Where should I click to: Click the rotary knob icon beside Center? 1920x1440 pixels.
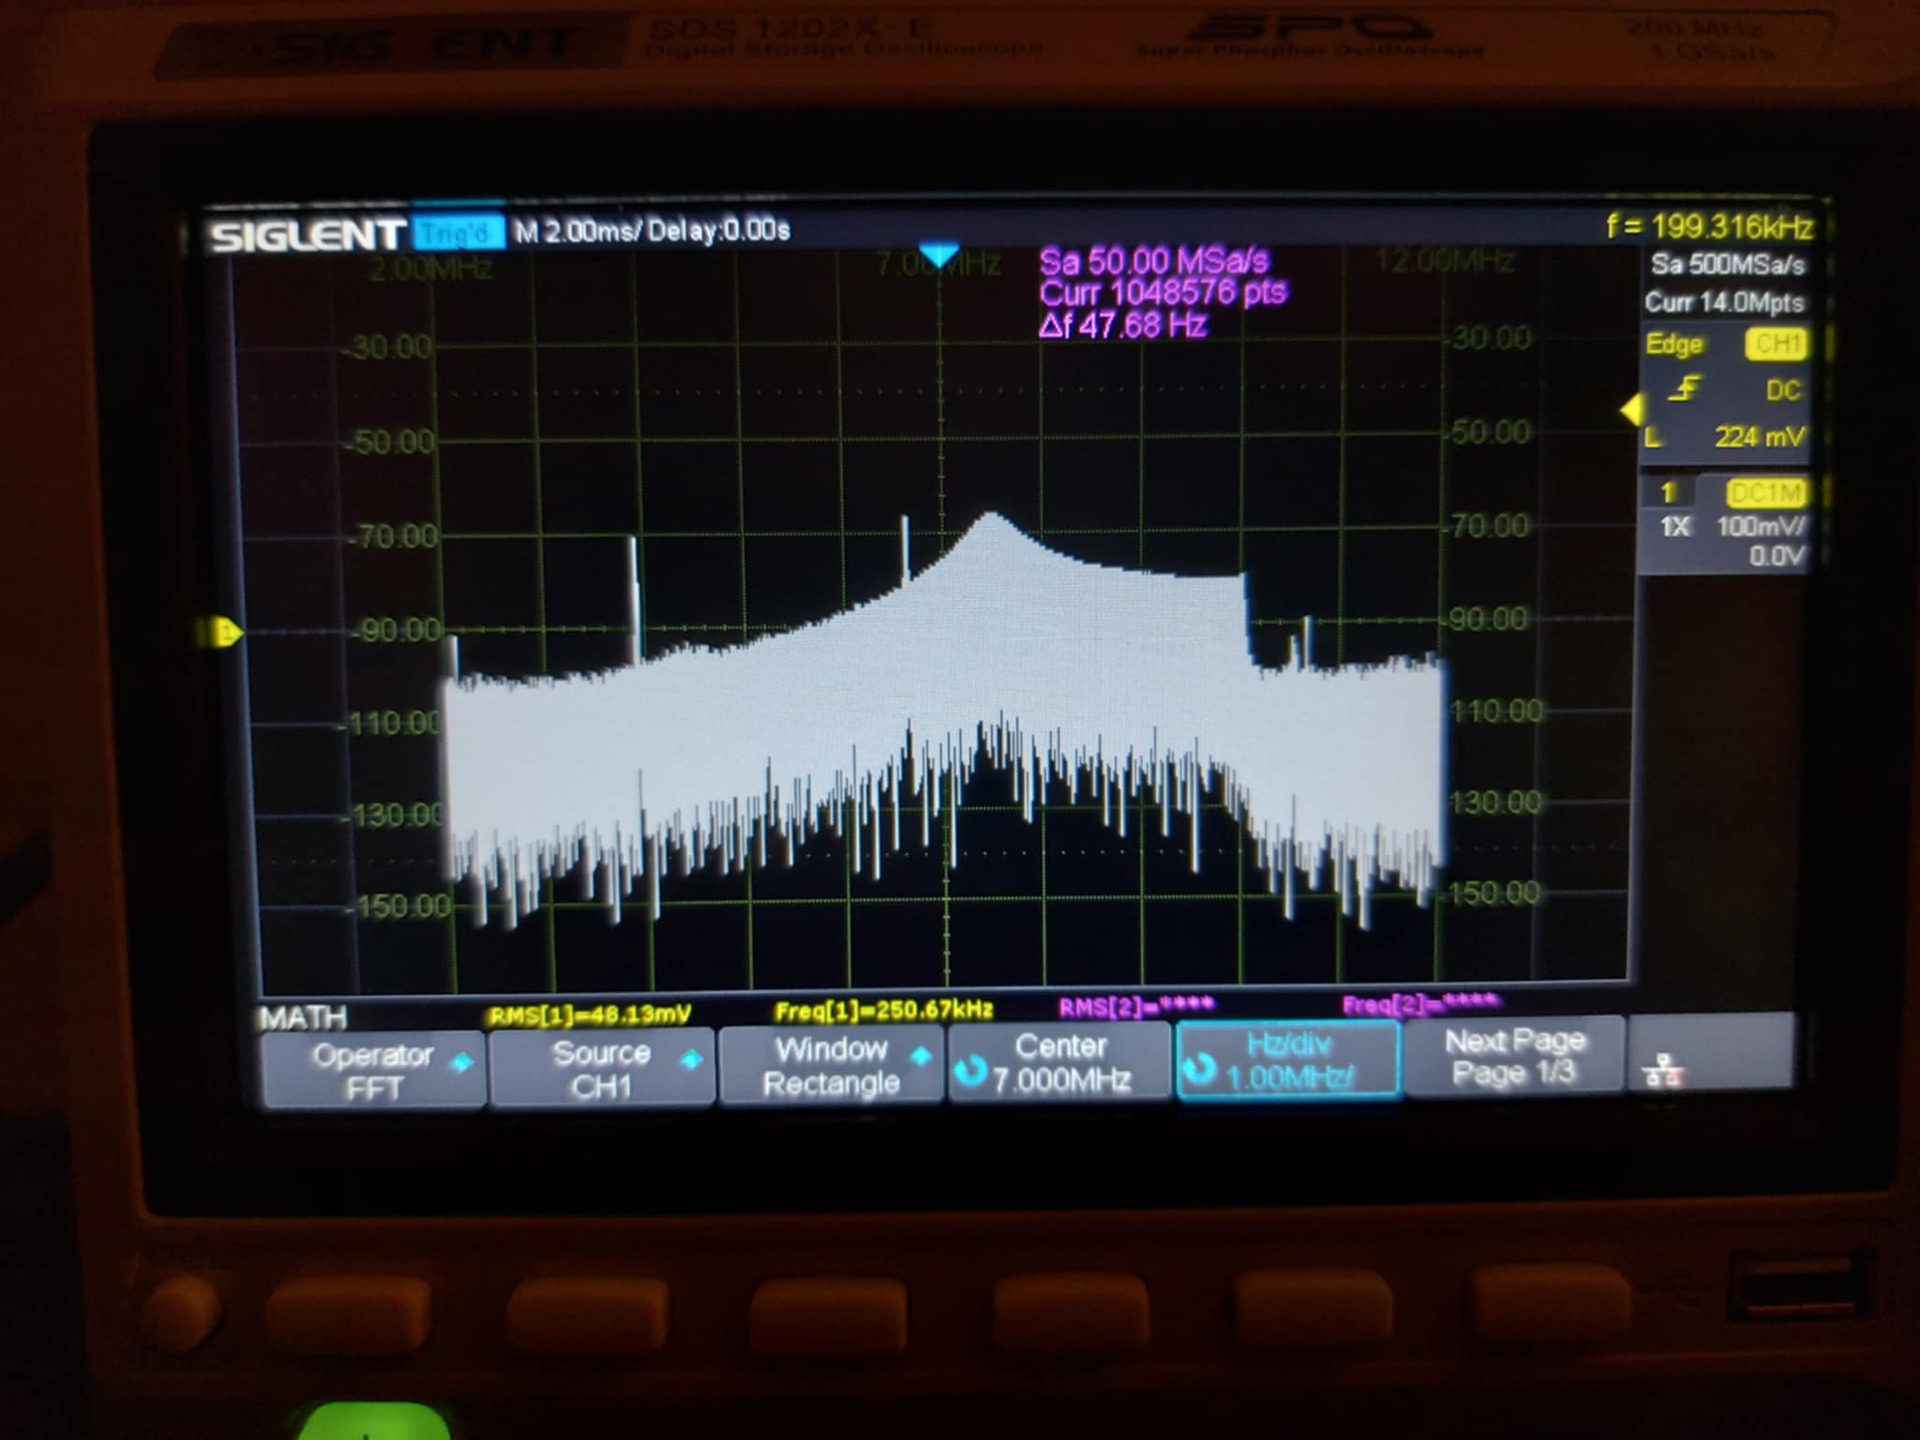tap(969, 1072)
